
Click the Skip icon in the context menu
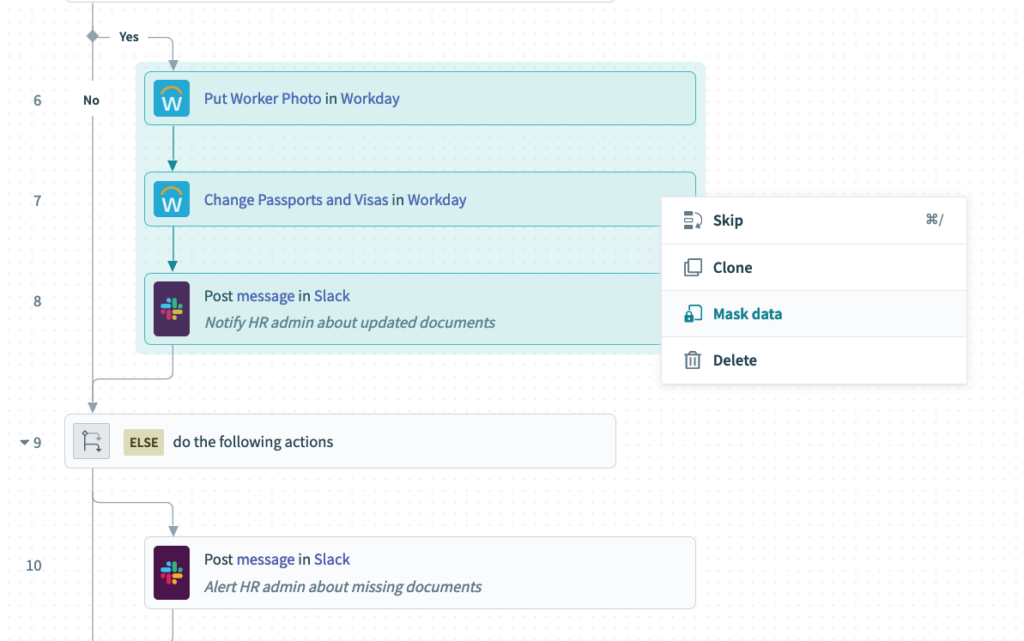692,220
